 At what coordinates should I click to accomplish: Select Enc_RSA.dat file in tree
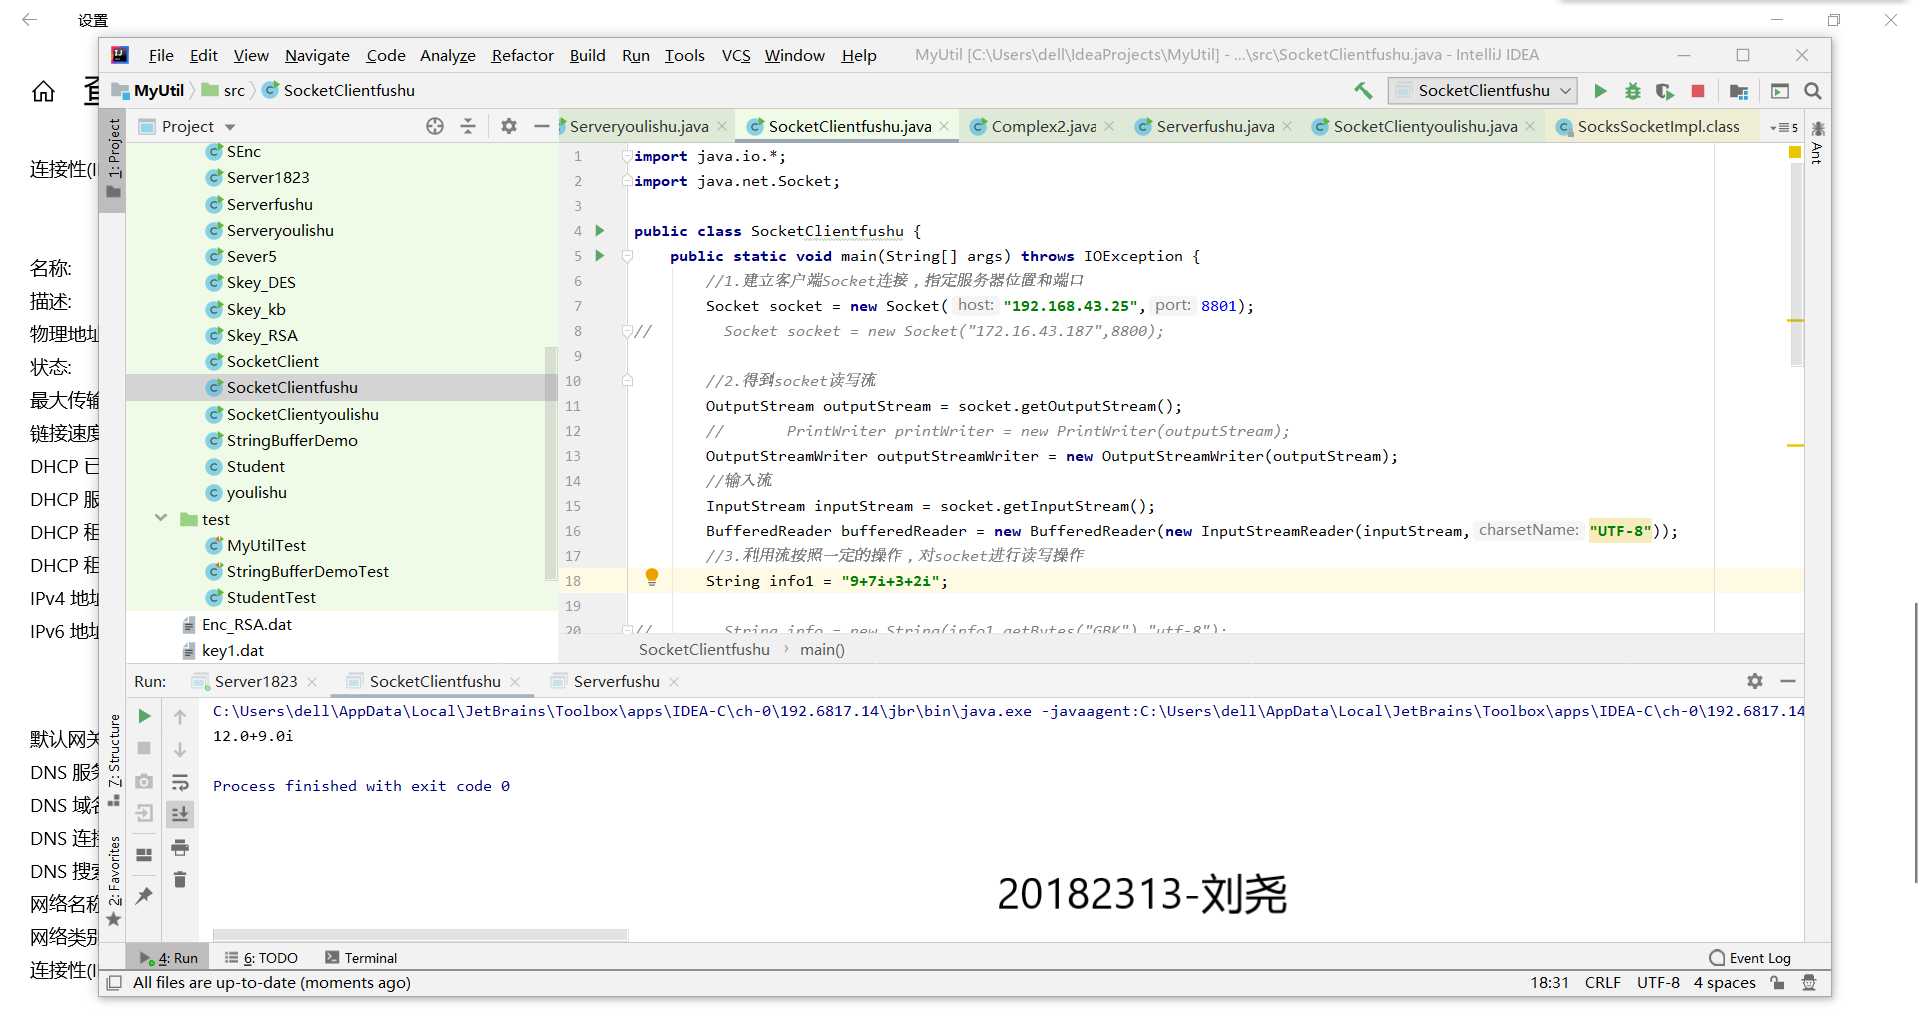[x=246, y=624]
